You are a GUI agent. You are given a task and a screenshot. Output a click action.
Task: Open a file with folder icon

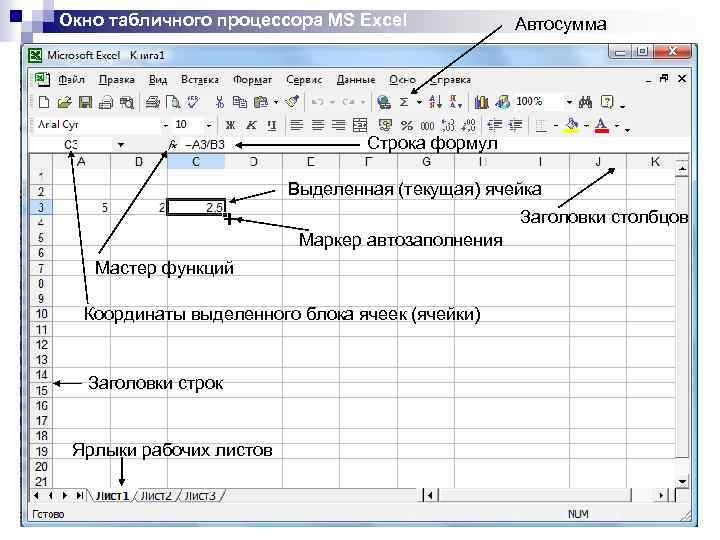pos(65,102)
